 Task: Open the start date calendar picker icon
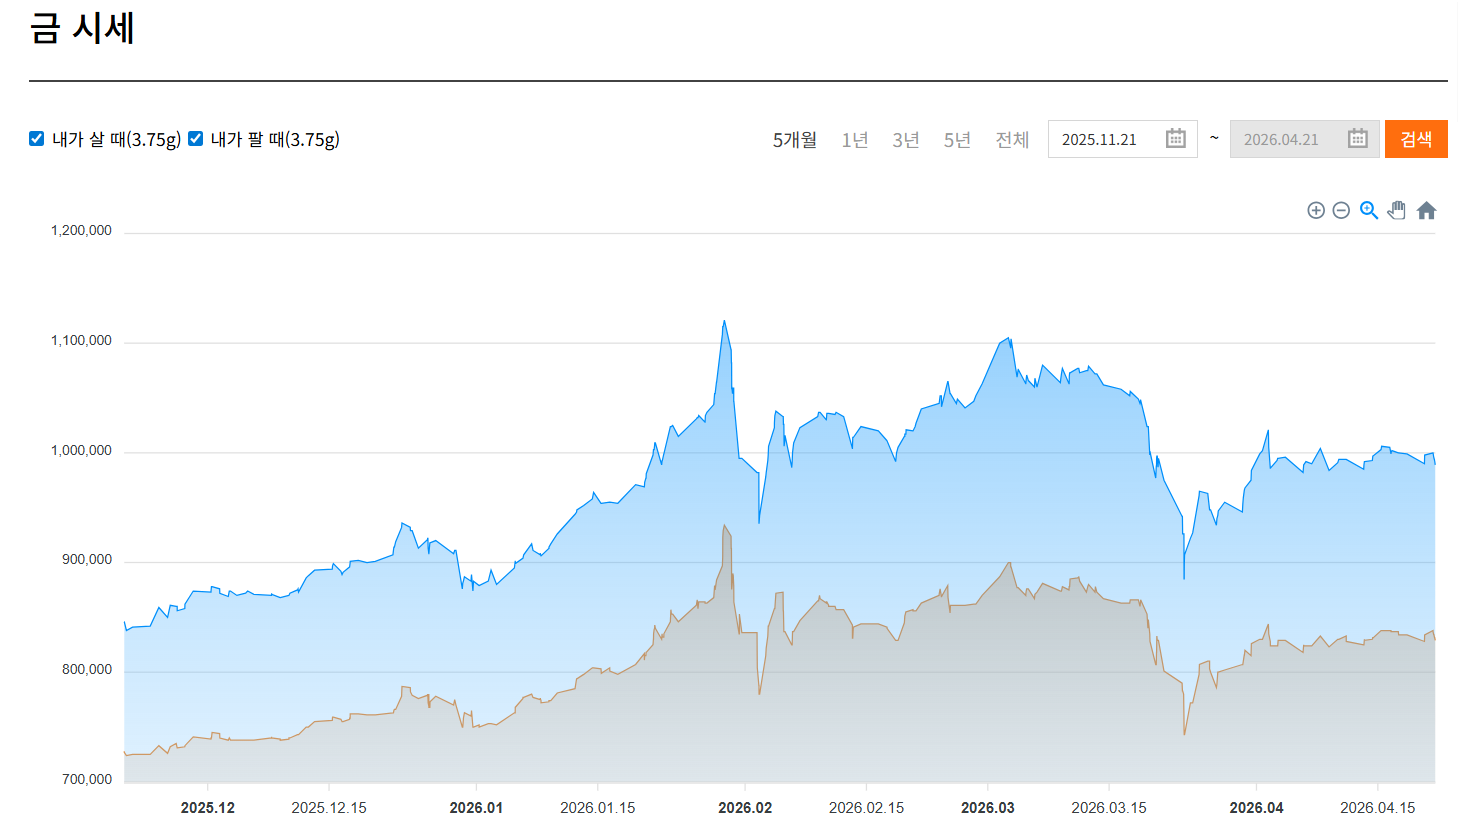tap(1176, 139)
